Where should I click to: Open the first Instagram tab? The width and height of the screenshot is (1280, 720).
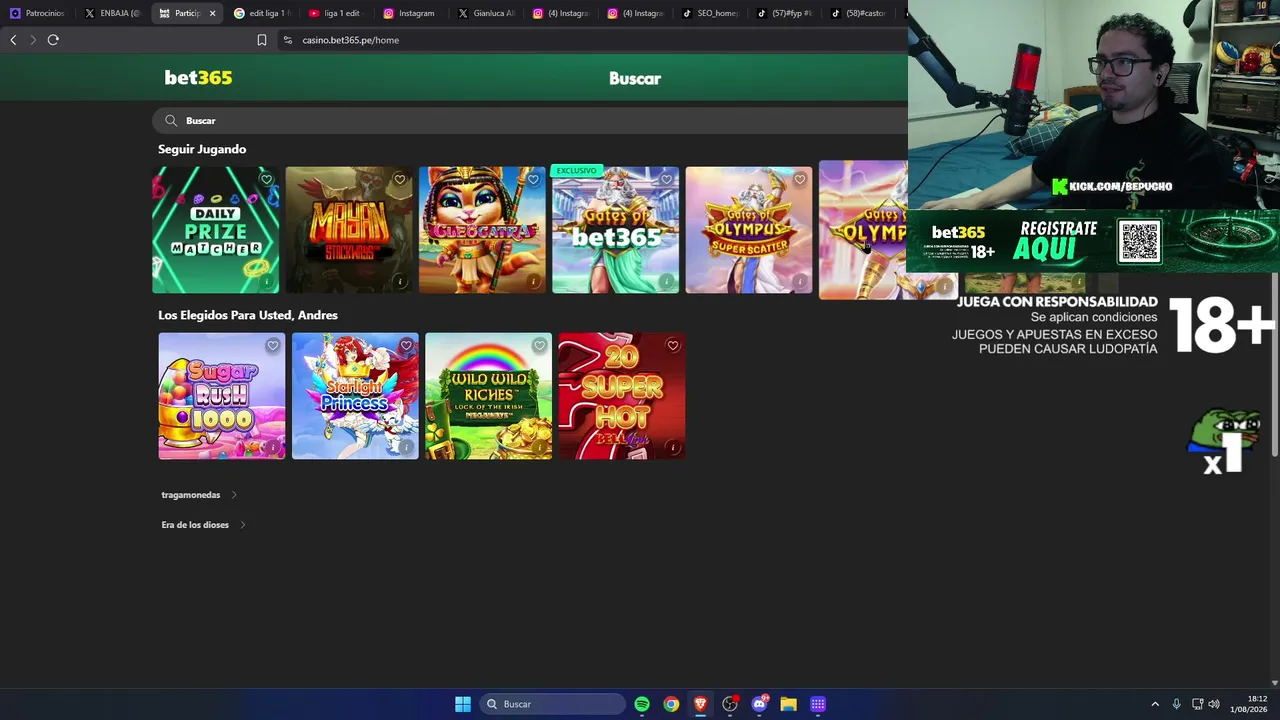[x=410, y=13]
